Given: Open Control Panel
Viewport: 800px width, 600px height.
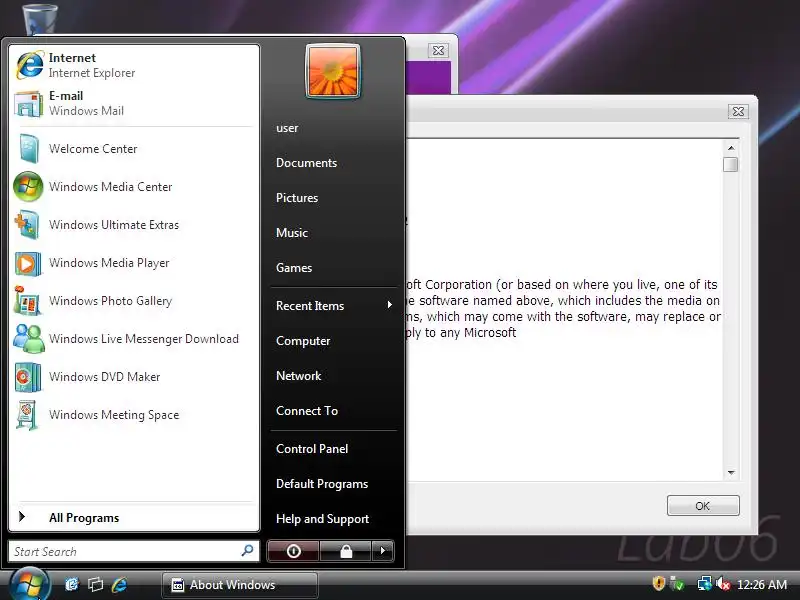Looking at the screenshot, I should (312, 449).
